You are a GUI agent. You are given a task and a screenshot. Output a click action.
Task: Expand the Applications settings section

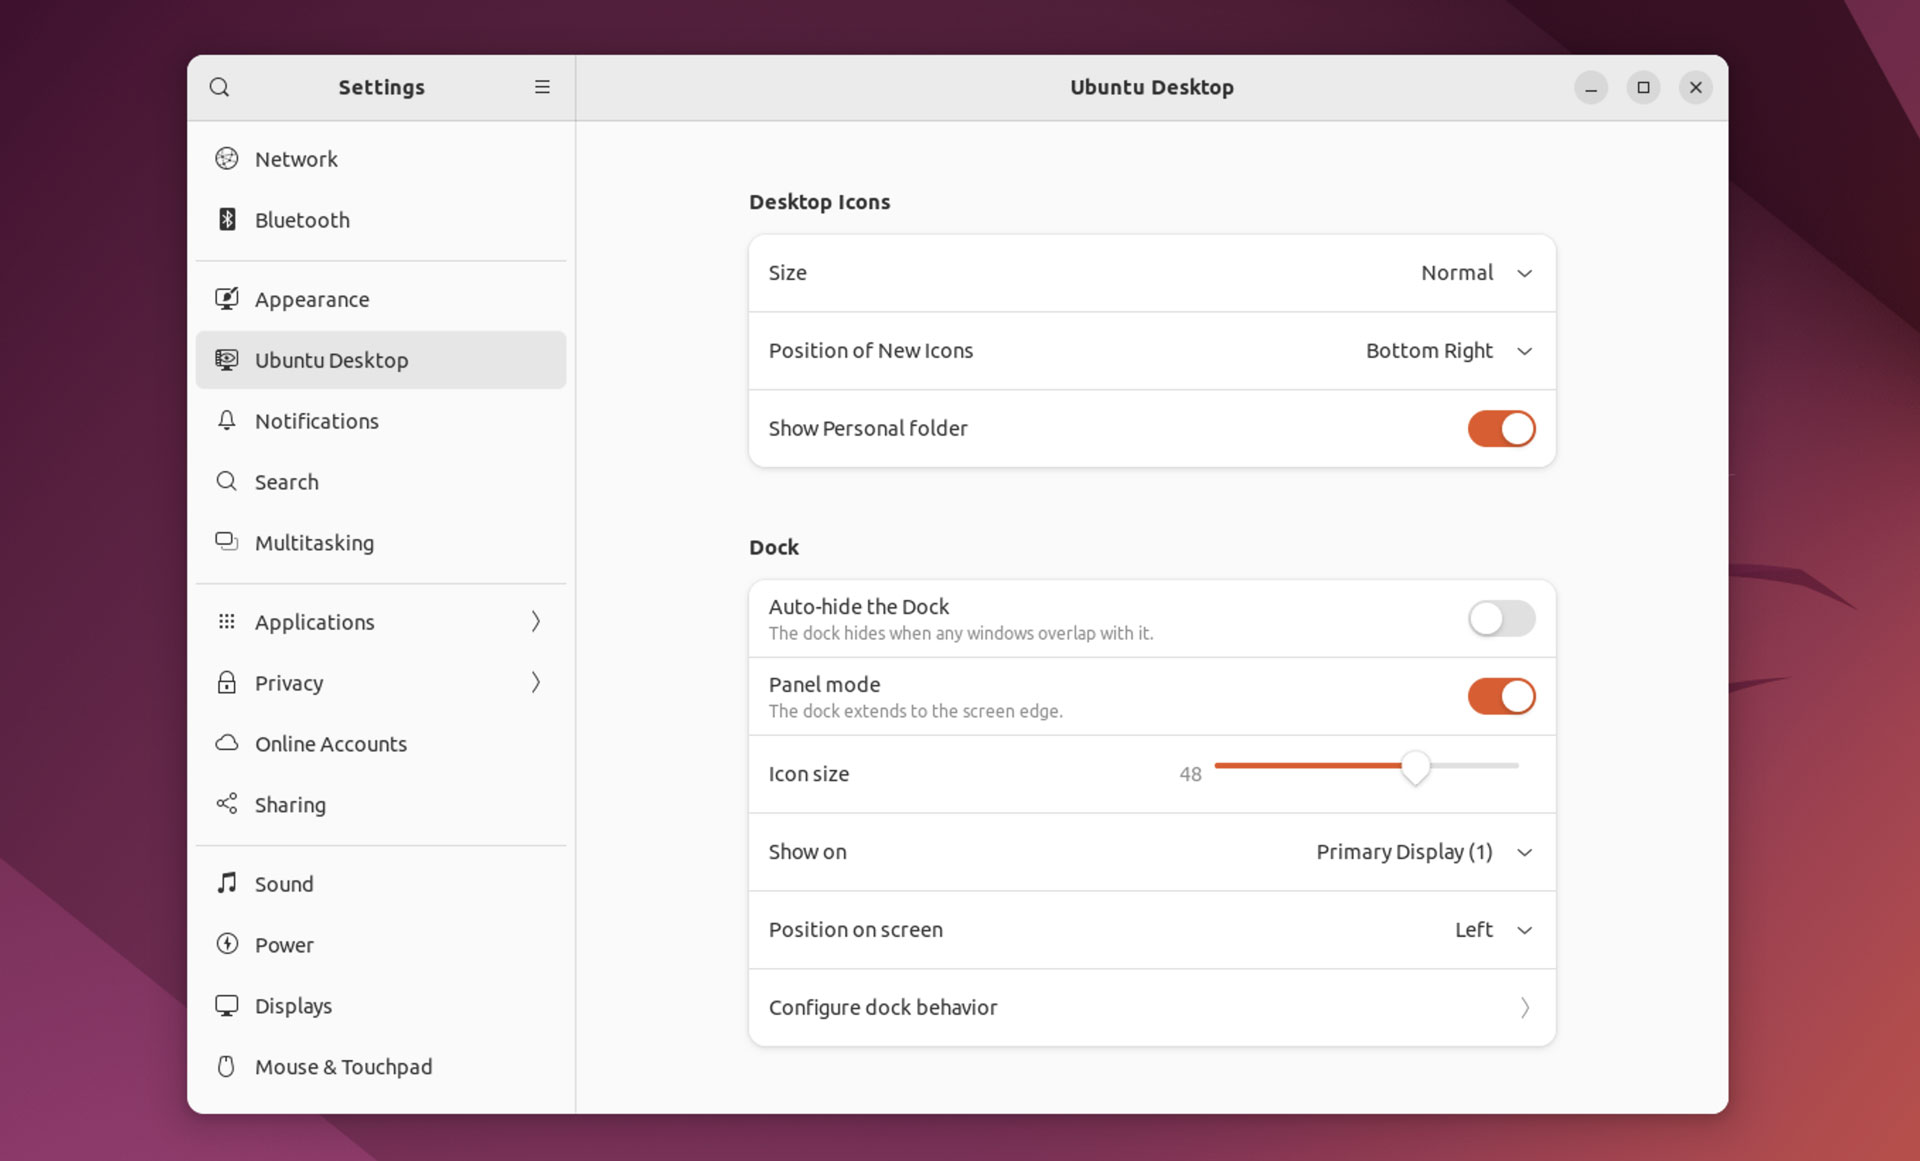(380, 621)
